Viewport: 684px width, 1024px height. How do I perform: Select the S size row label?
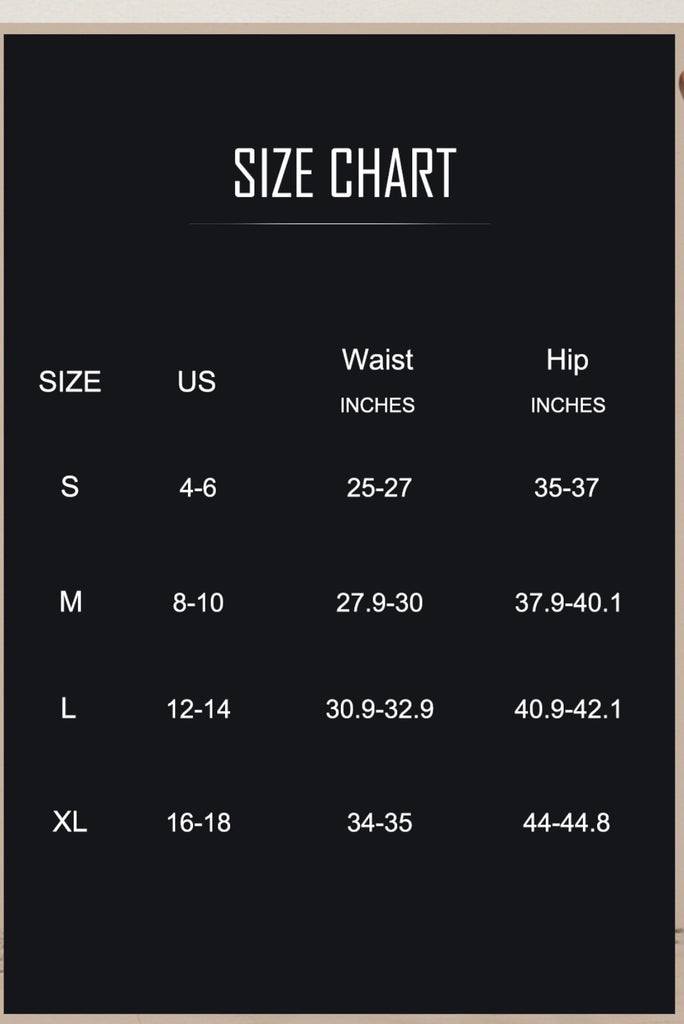(70, 487)
